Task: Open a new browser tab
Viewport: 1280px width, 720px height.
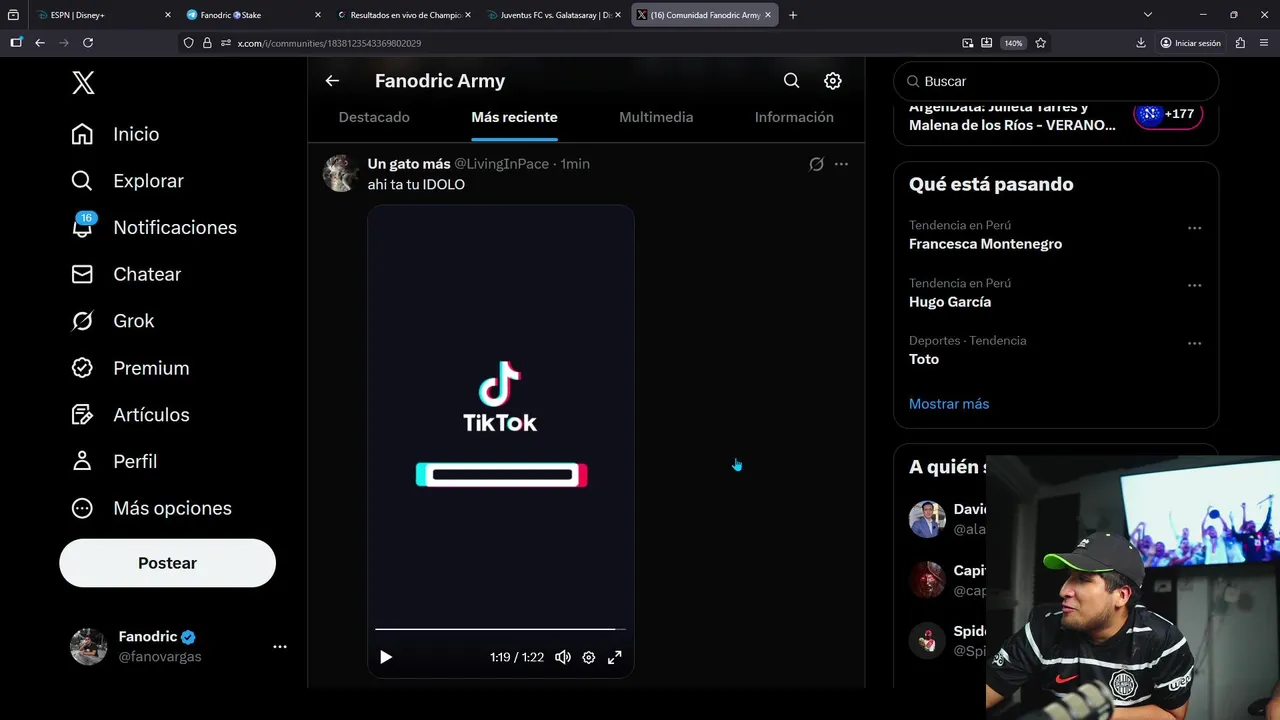Action: point(793,15)
